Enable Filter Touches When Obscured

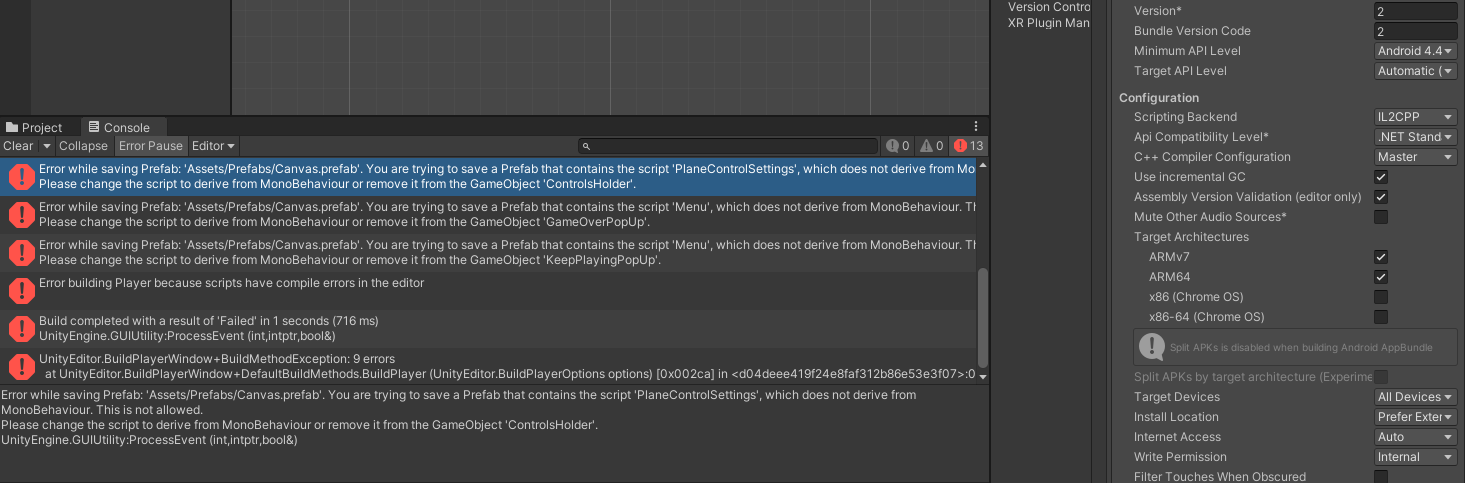1381,477
